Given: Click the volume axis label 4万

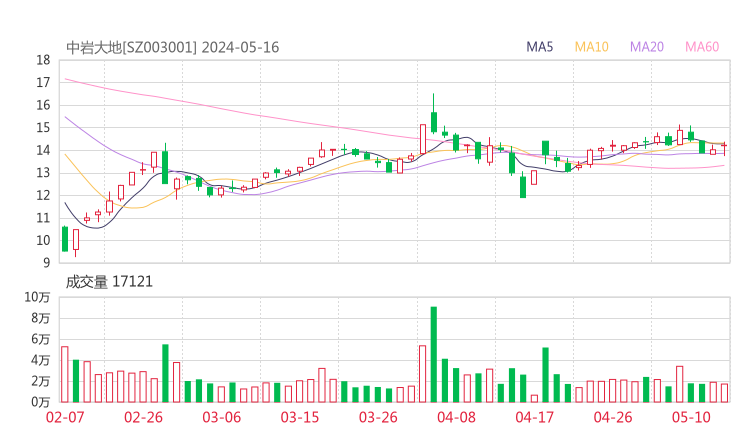Looking at the screenshot, I should tap(41, 361).
